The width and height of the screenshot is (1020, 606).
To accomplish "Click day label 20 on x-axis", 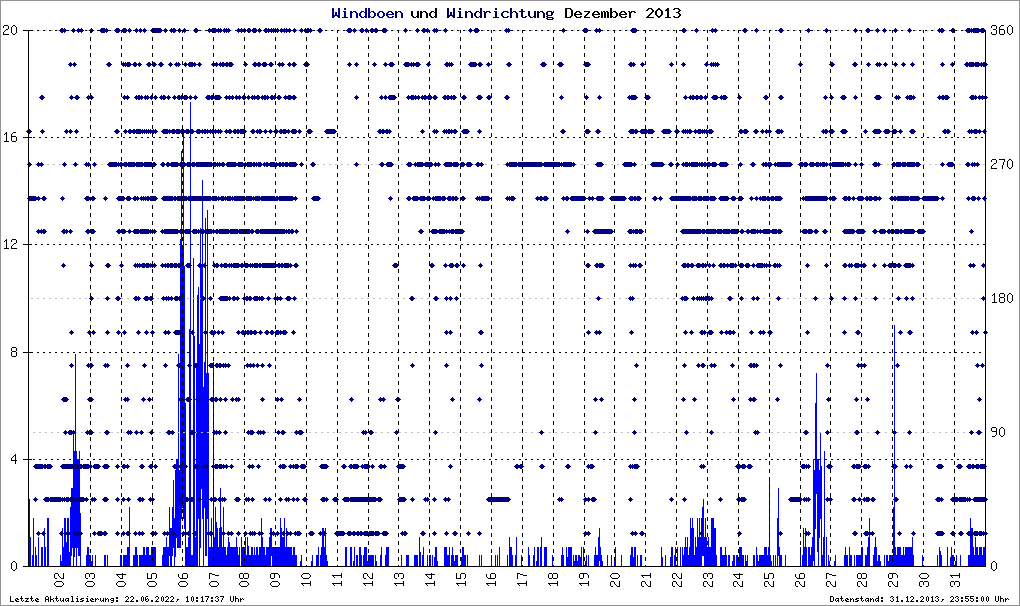I will coord(615,579).
